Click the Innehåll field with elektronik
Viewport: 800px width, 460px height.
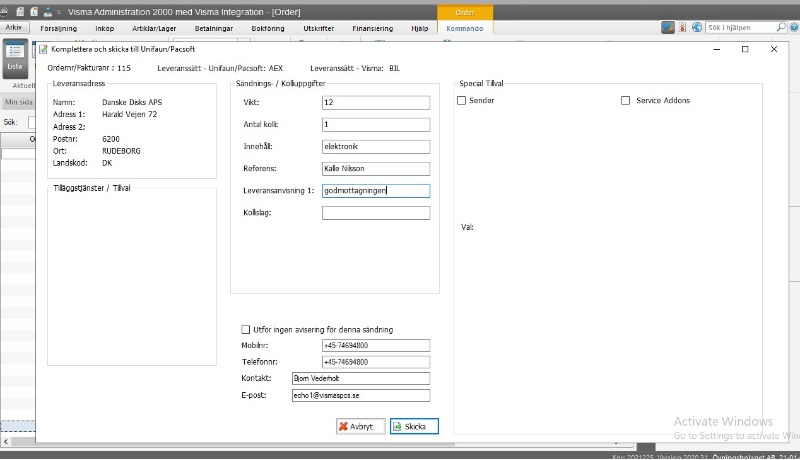pos(376,146)
